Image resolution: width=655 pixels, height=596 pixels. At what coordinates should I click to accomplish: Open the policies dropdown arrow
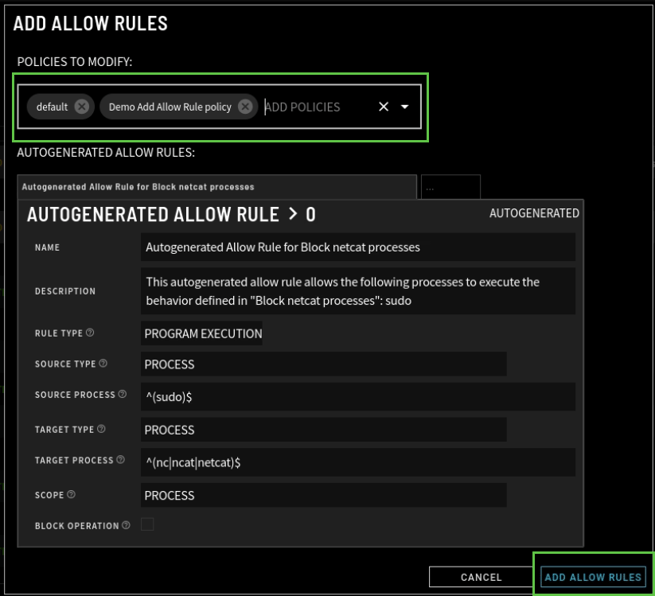tap(404, 107)
